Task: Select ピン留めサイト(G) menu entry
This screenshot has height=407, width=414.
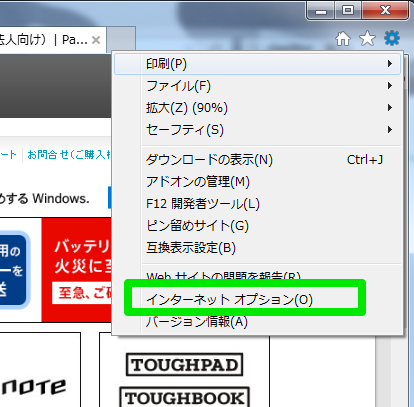Action: tap(258, 226)
